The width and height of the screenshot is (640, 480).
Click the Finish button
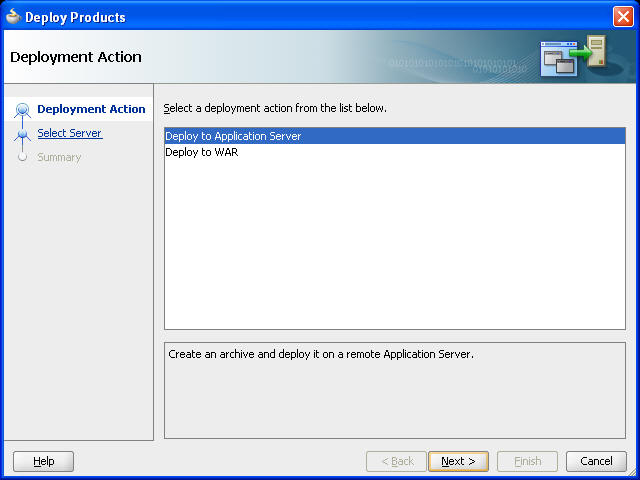coord(527,461)
